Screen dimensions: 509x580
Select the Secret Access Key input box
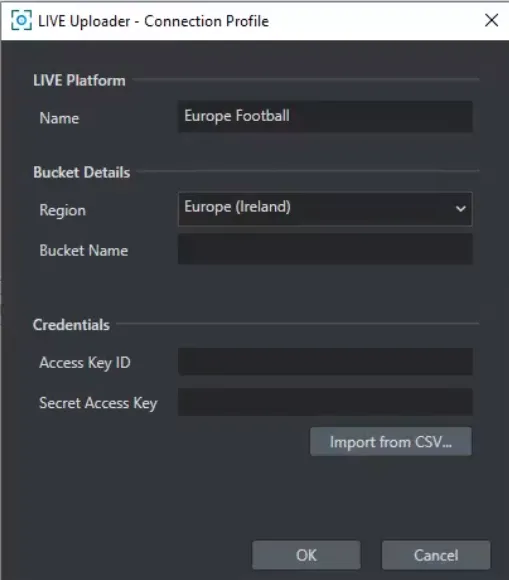click(x=325, y=402)
